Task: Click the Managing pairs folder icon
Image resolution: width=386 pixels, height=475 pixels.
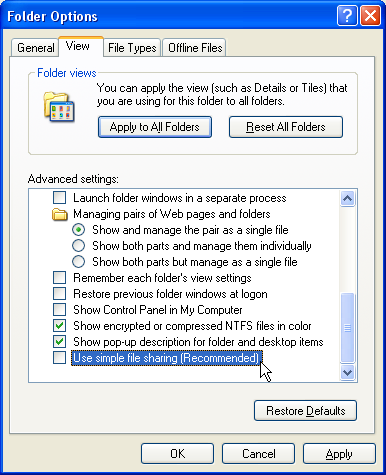Action: tap(60, 214)
